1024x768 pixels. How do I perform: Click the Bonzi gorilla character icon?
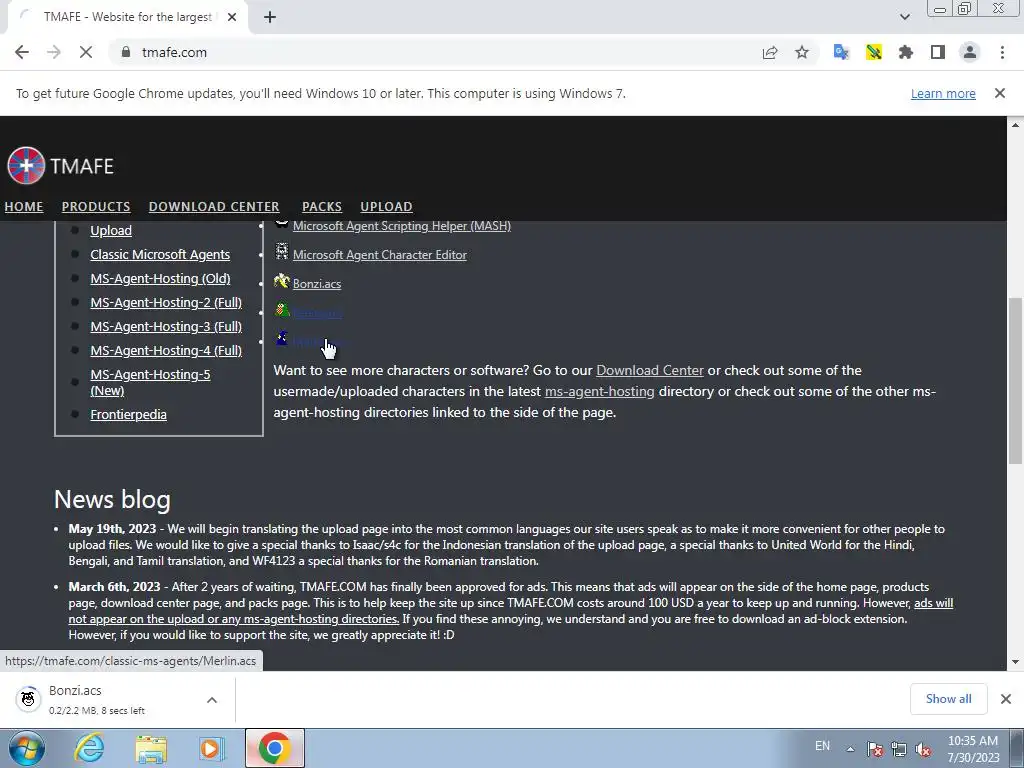[x=281, y=281]
